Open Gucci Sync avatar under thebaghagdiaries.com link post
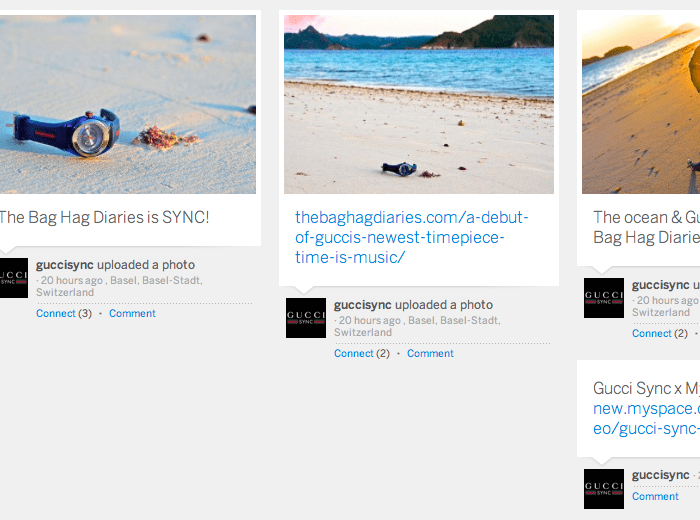 (306, 318)
